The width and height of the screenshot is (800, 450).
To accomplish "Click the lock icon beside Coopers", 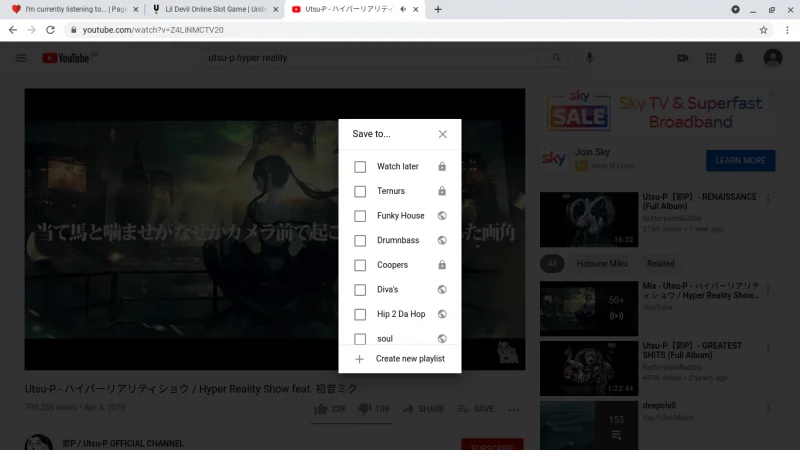I will pos(442,265).
